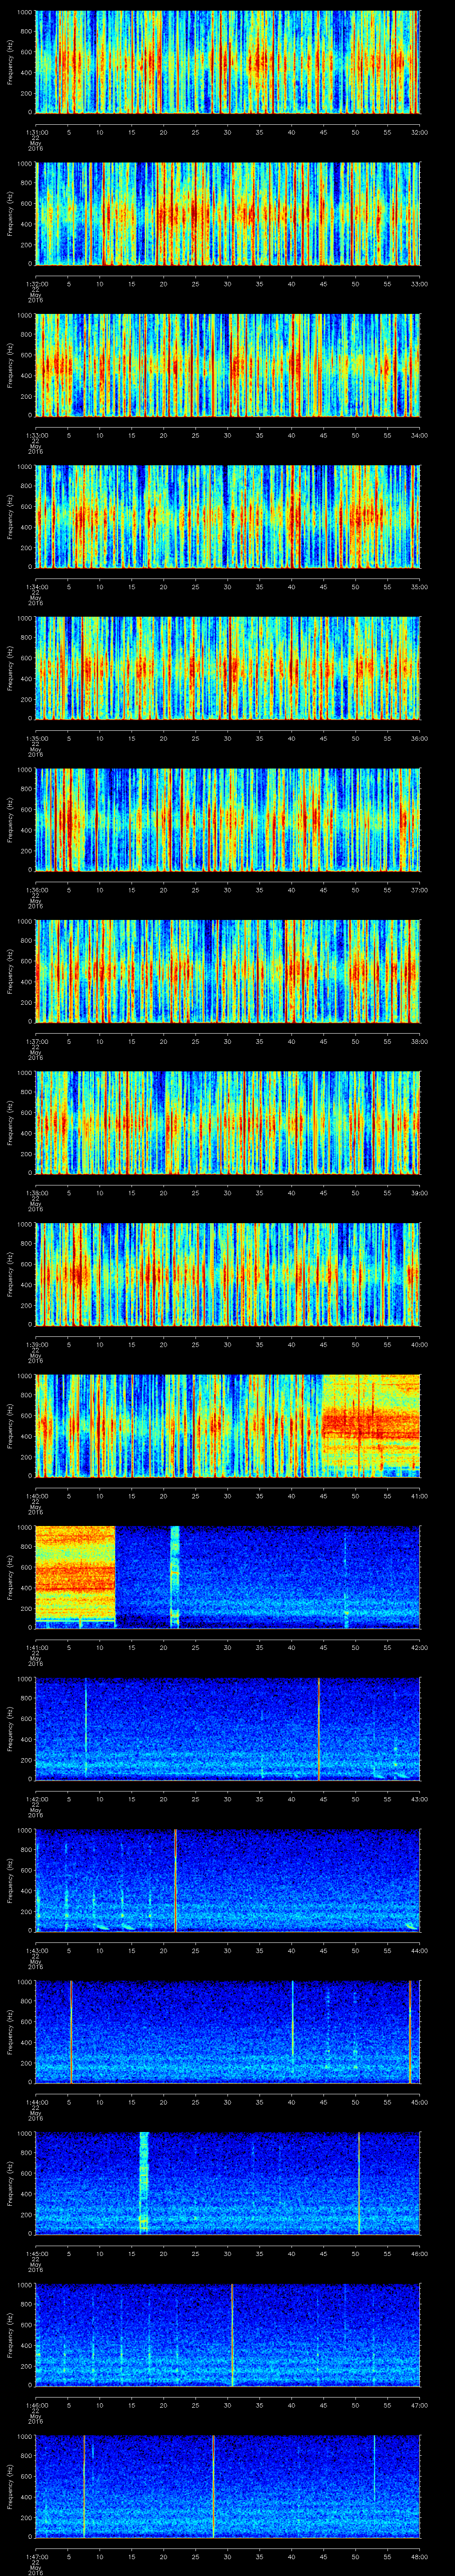Click the red vertical line near 44 s in the 1:42:00 panel
This screenshot has height=2576, width=455.
click(319, 1728)
